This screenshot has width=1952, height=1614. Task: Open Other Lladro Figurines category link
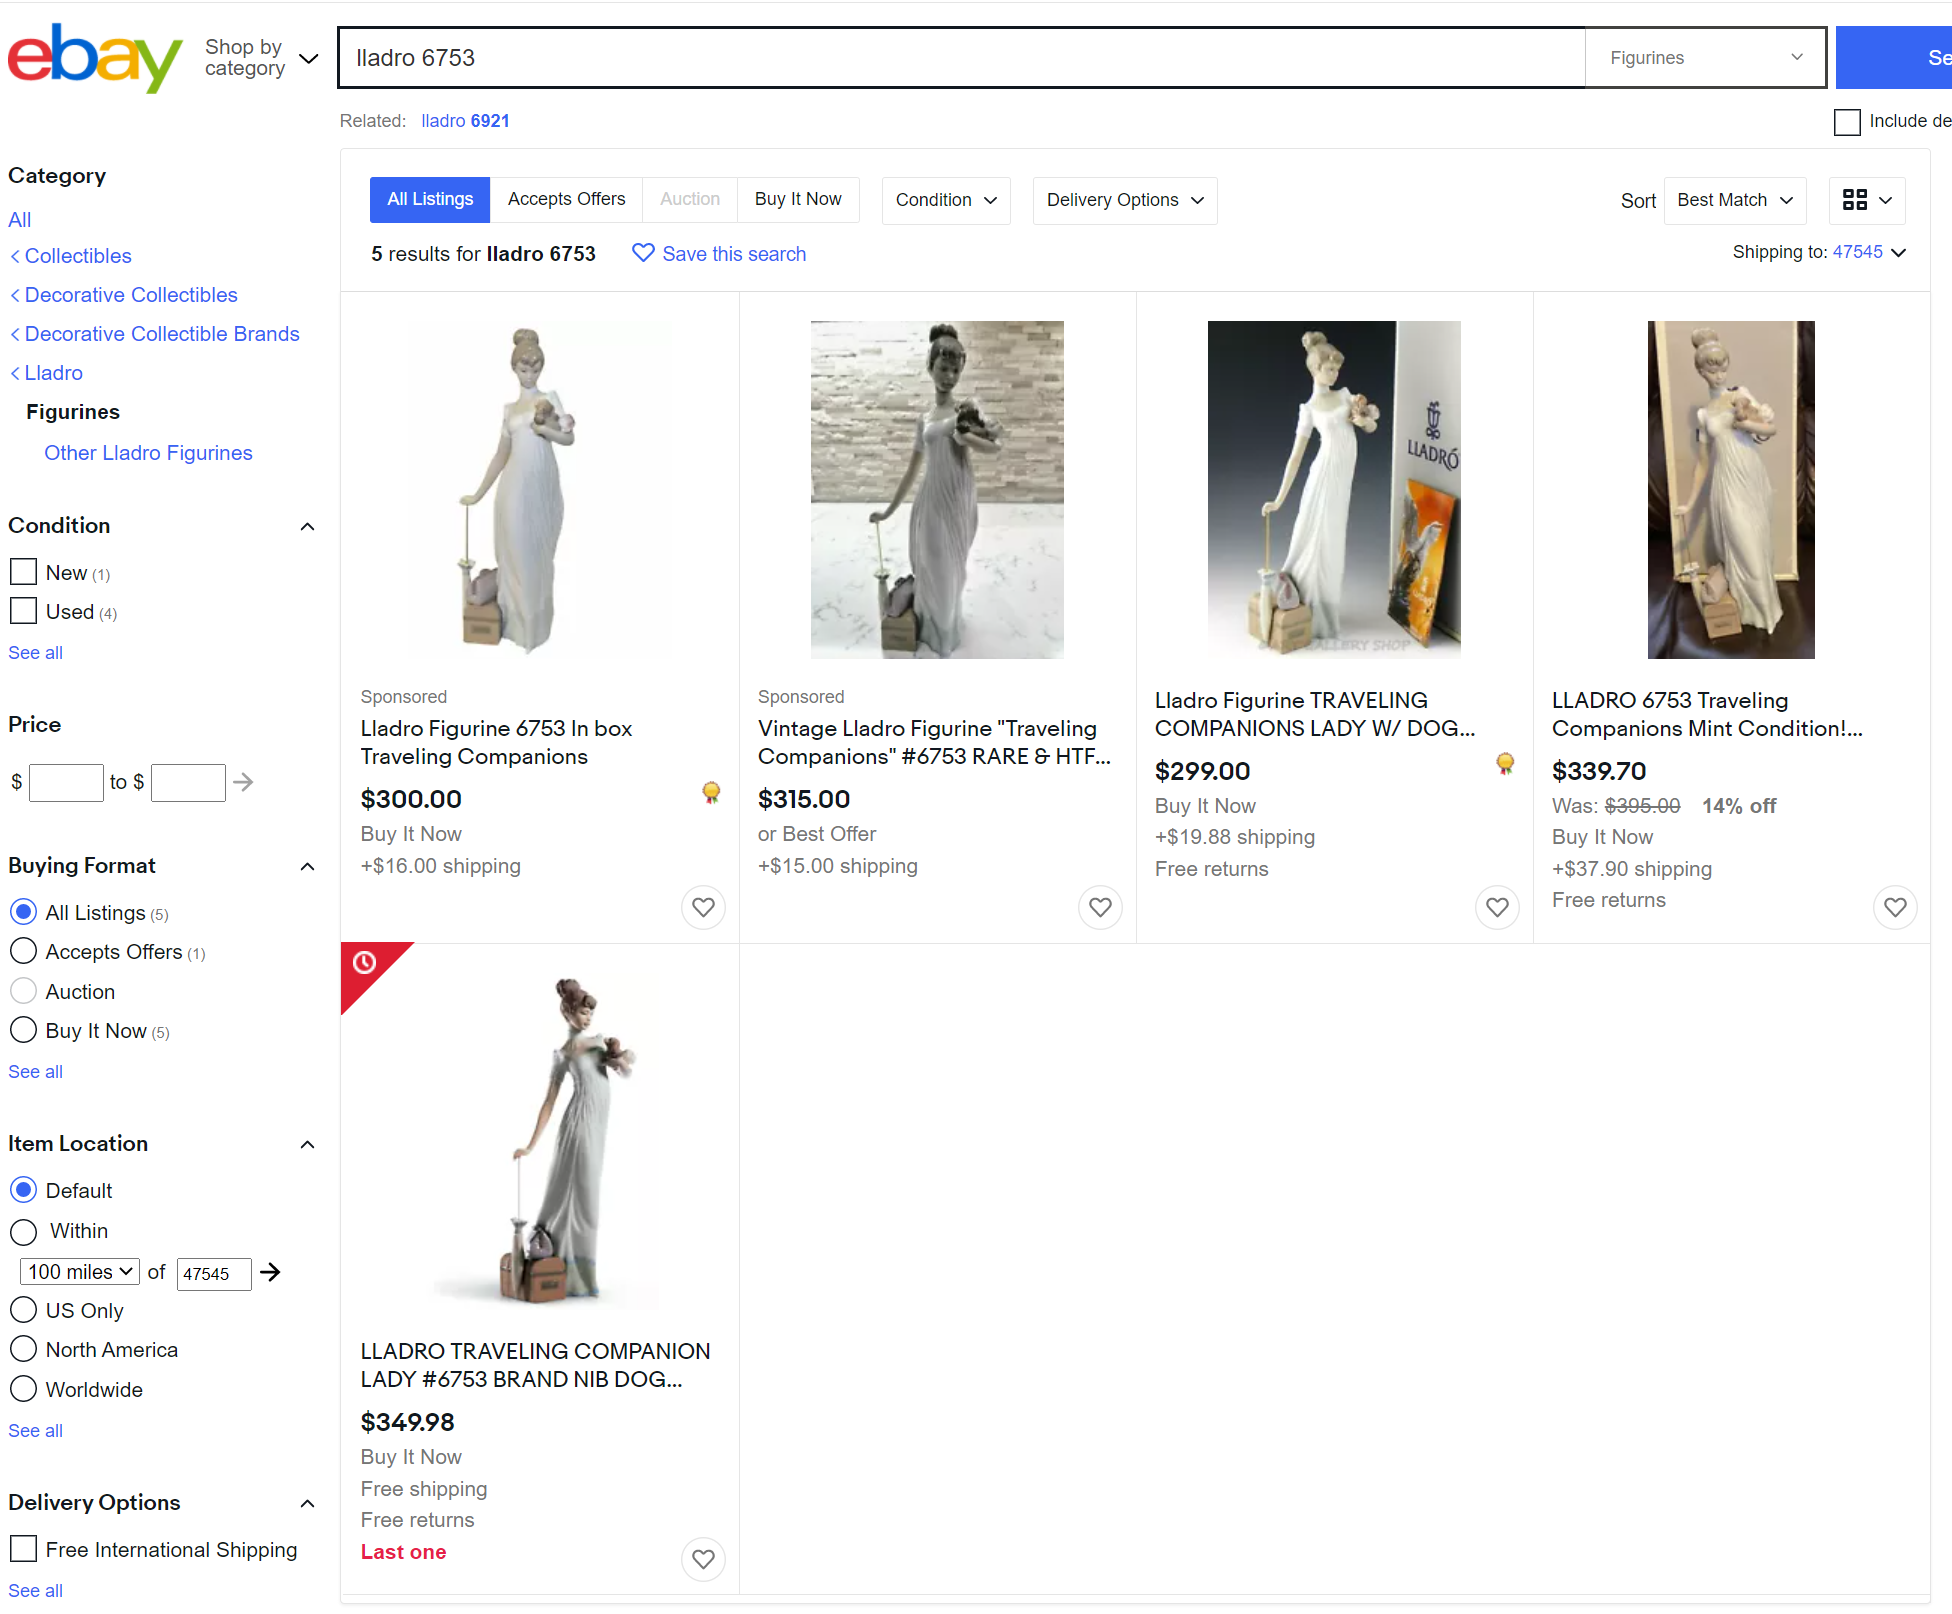[x=148, y=453]
